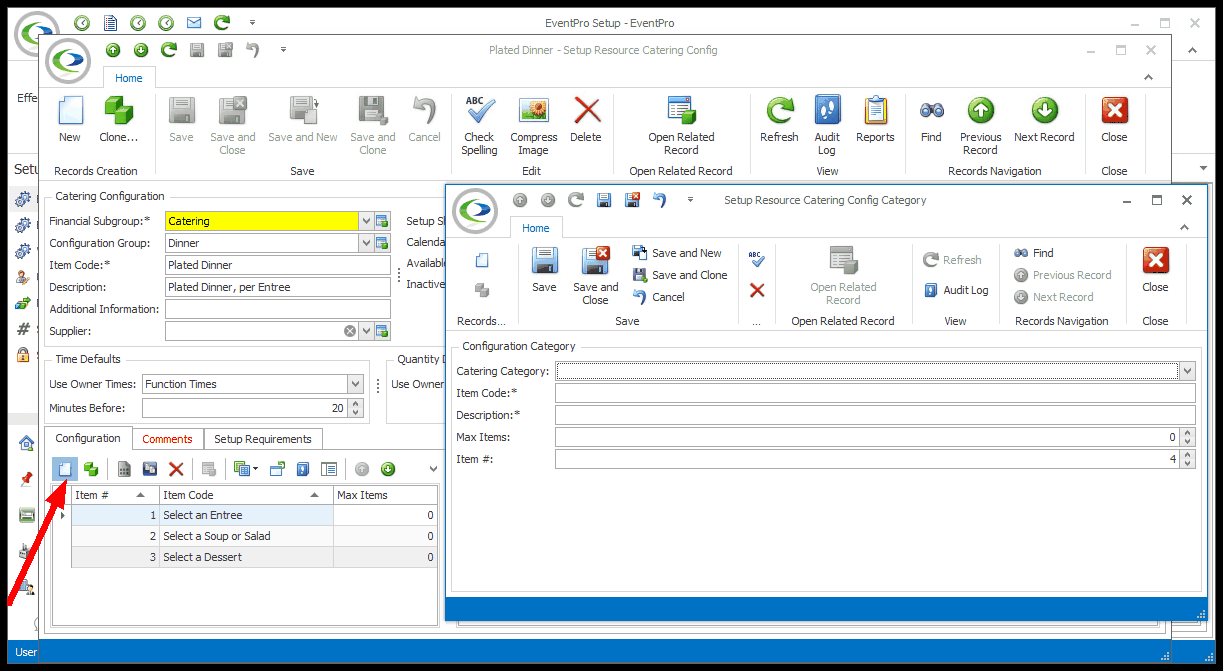The image size is (1223, 671).
Task: Open quick access customize dropdown in Config Category
Action: point(689,200)
